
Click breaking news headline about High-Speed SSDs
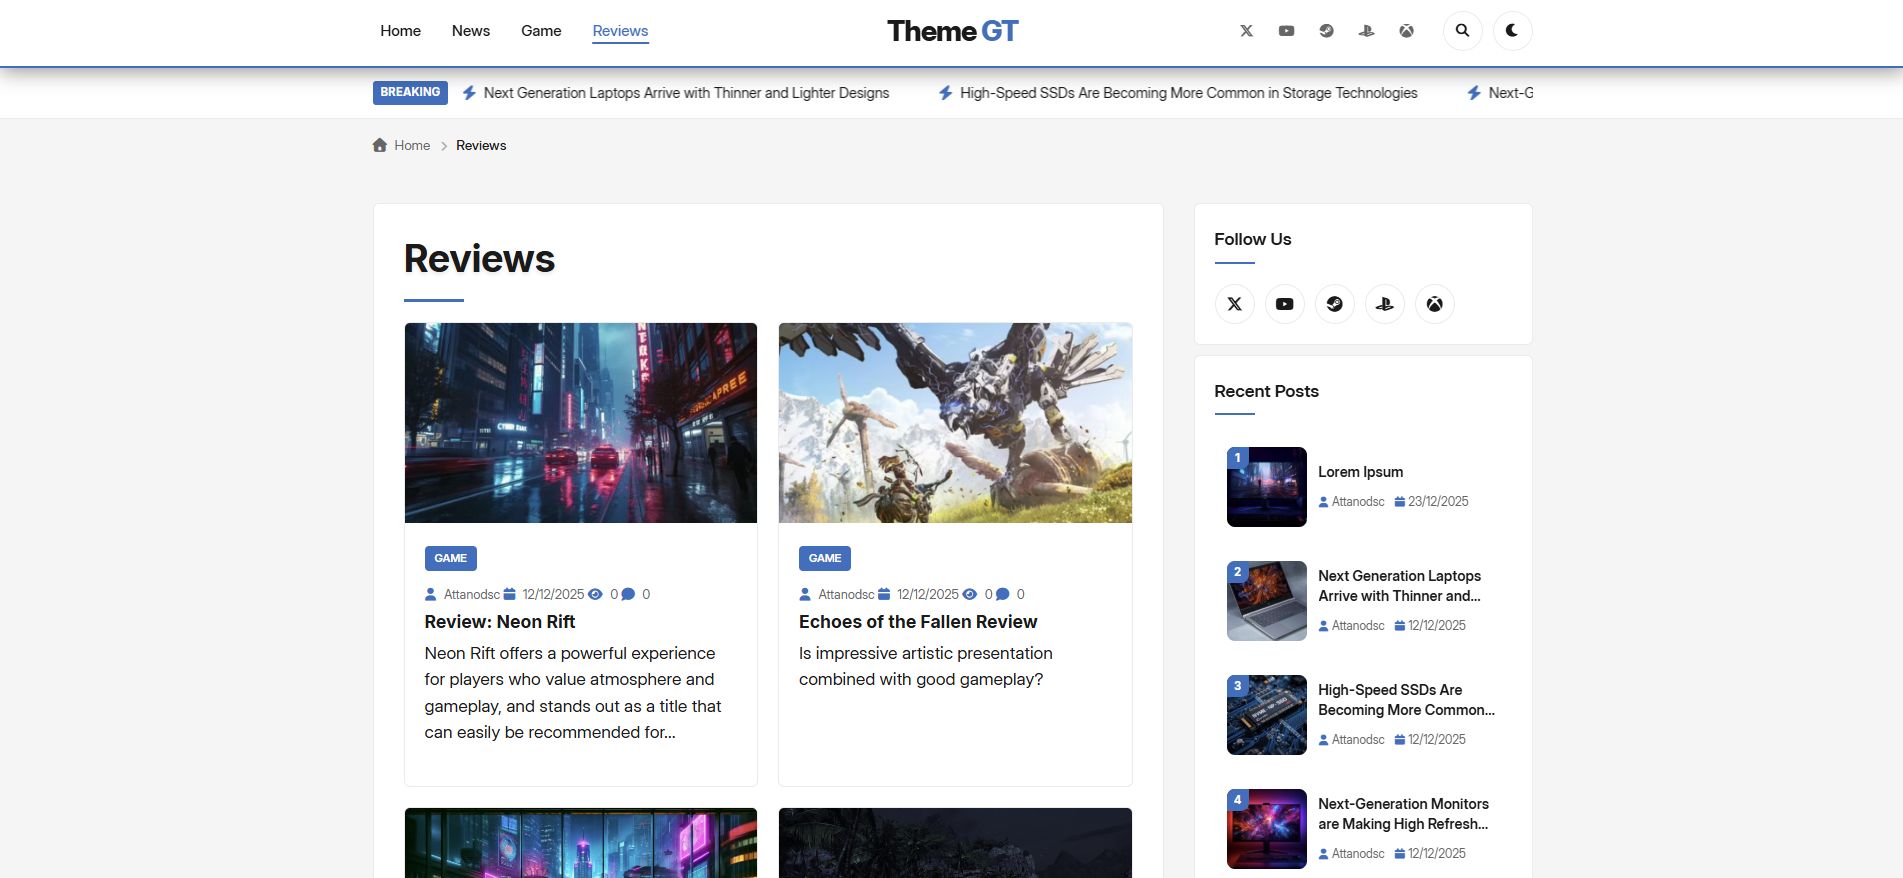click(1188, 93)
